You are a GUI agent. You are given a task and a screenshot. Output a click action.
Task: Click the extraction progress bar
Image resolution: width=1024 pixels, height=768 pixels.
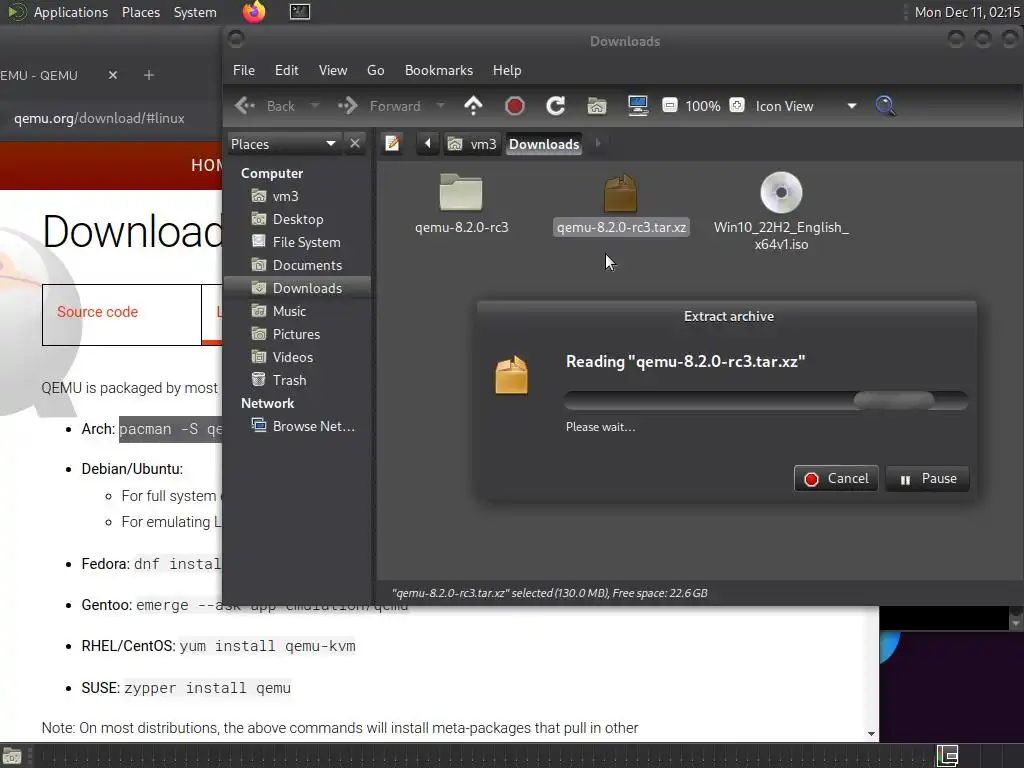coord(765,400)
